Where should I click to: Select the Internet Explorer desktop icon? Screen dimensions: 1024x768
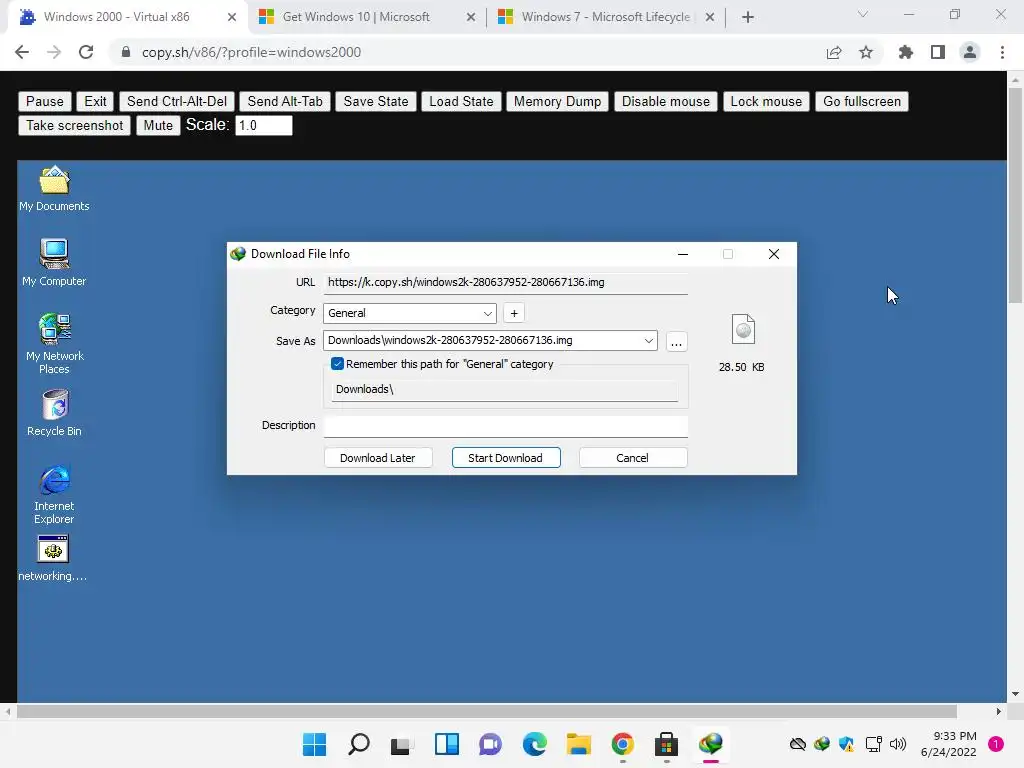click(x=54, y=494)
